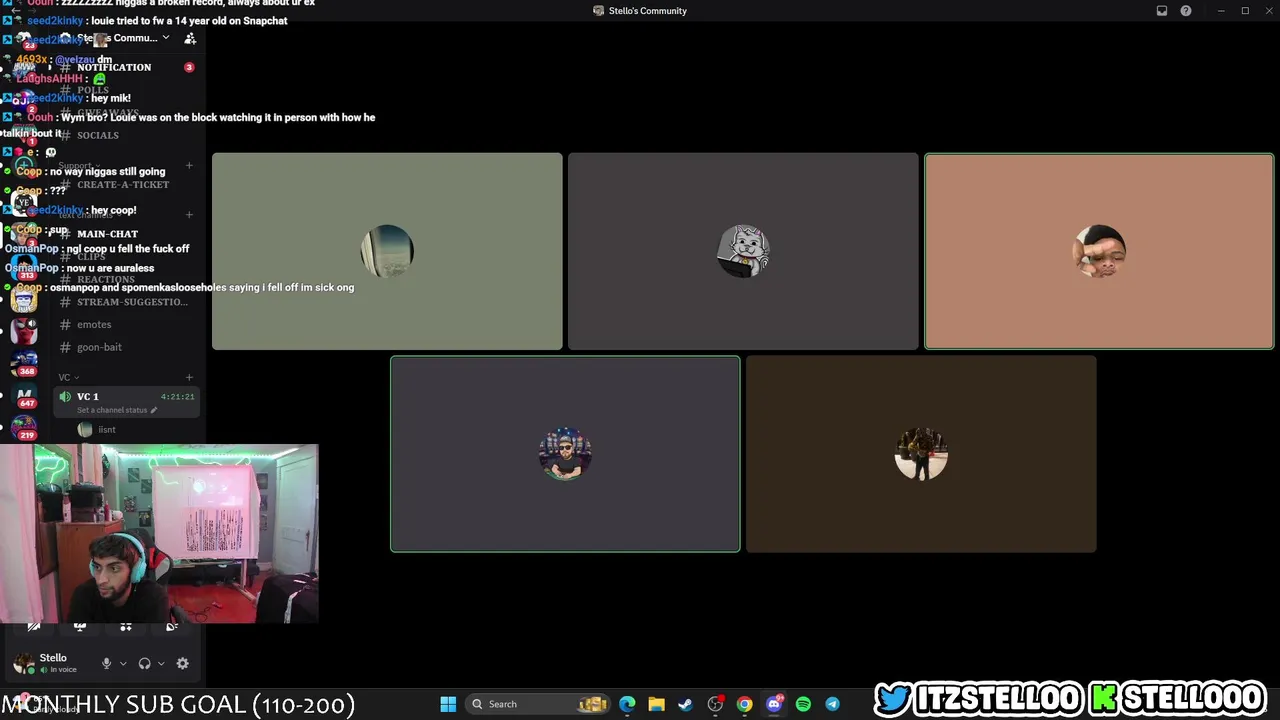Add a channel to the Support category
The height and width of the screenshot is (720, 1280).
[x=189, y=166]
